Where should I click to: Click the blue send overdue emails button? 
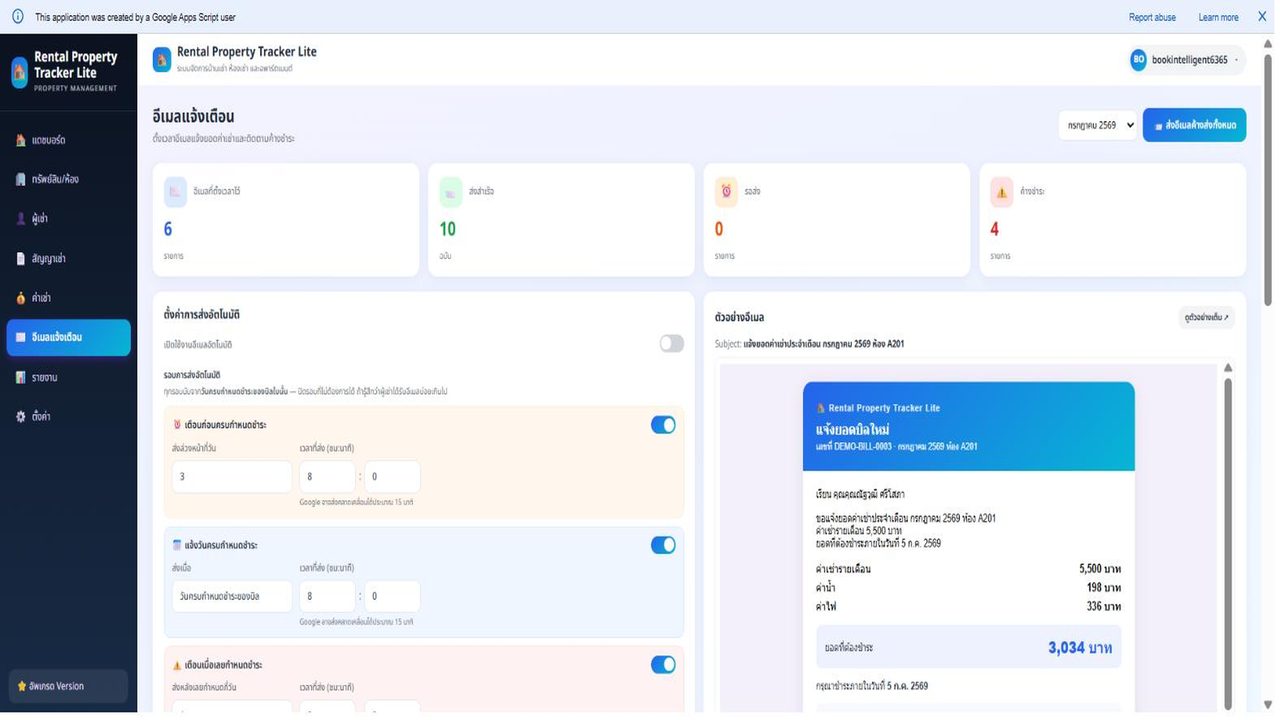pos(1194,125)
